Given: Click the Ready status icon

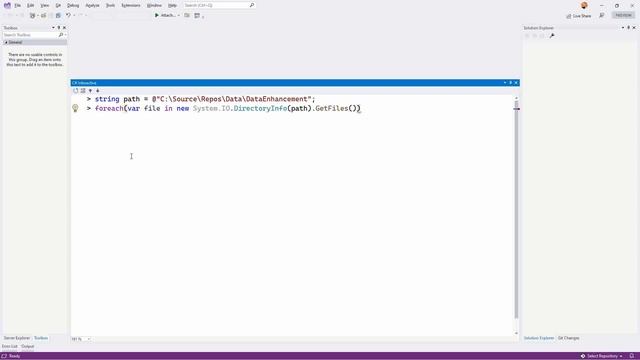Looking at the screenshot, I should [4, 356].
